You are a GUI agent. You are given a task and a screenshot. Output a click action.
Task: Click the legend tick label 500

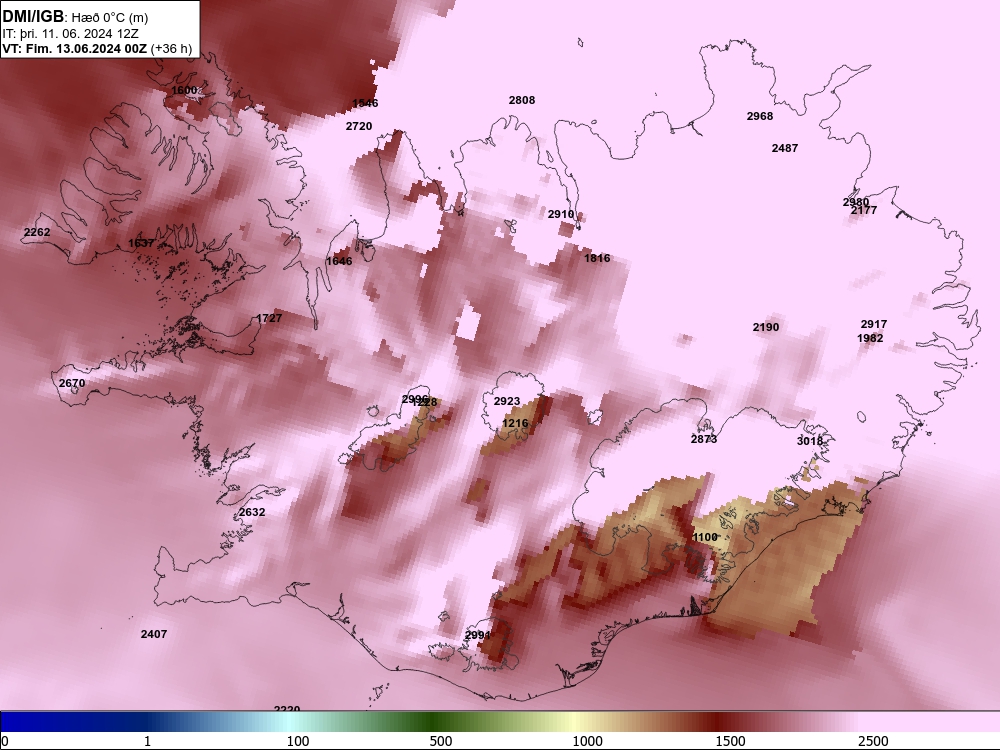441,741
